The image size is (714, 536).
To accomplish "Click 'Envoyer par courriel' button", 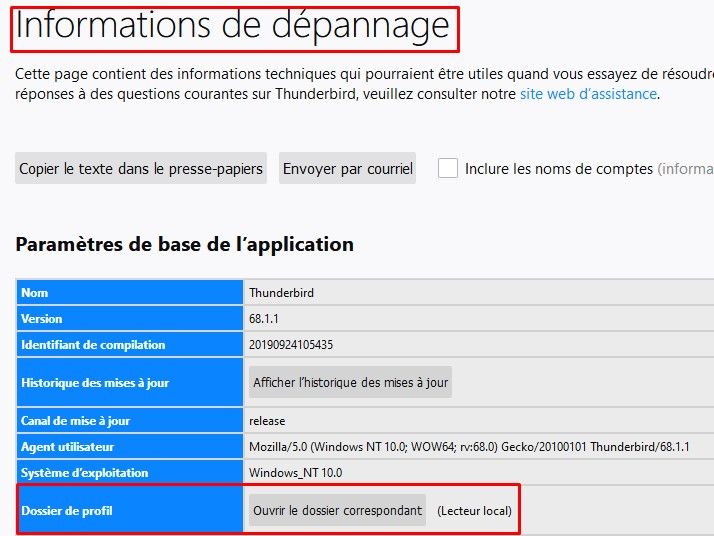I will pyautogui.click(x=347, y=168).
